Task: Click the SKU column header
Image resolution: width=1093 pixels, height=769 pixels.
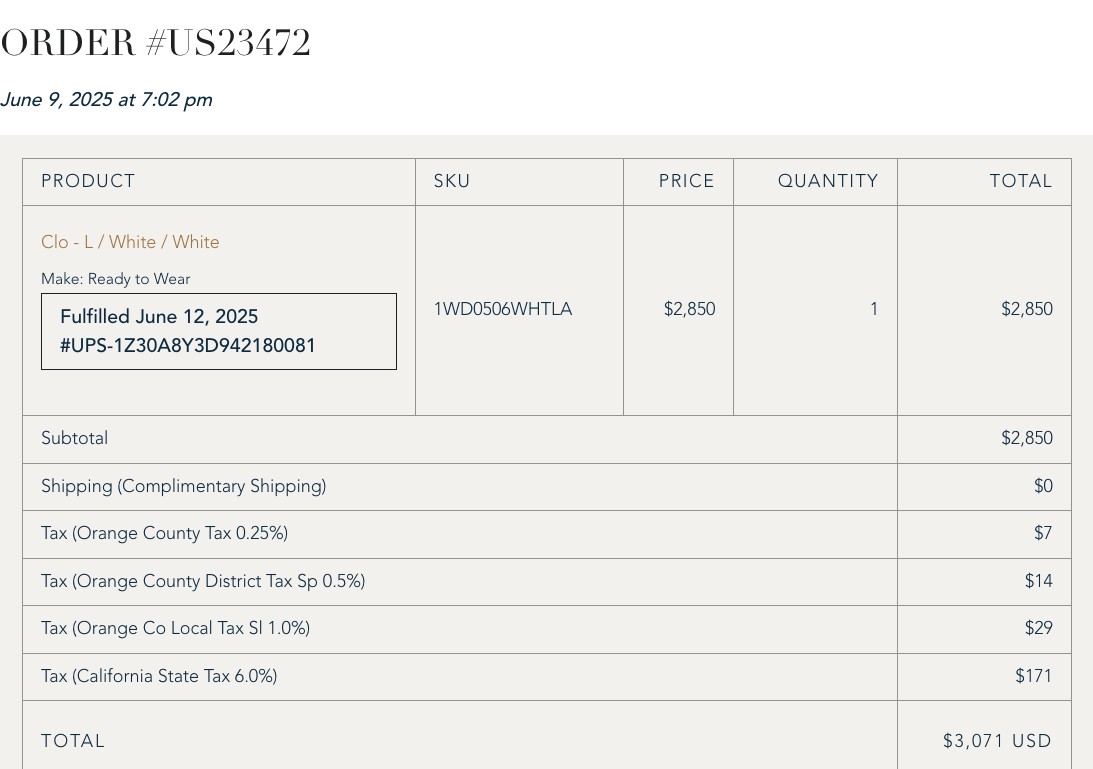Action: click(452, 181)
